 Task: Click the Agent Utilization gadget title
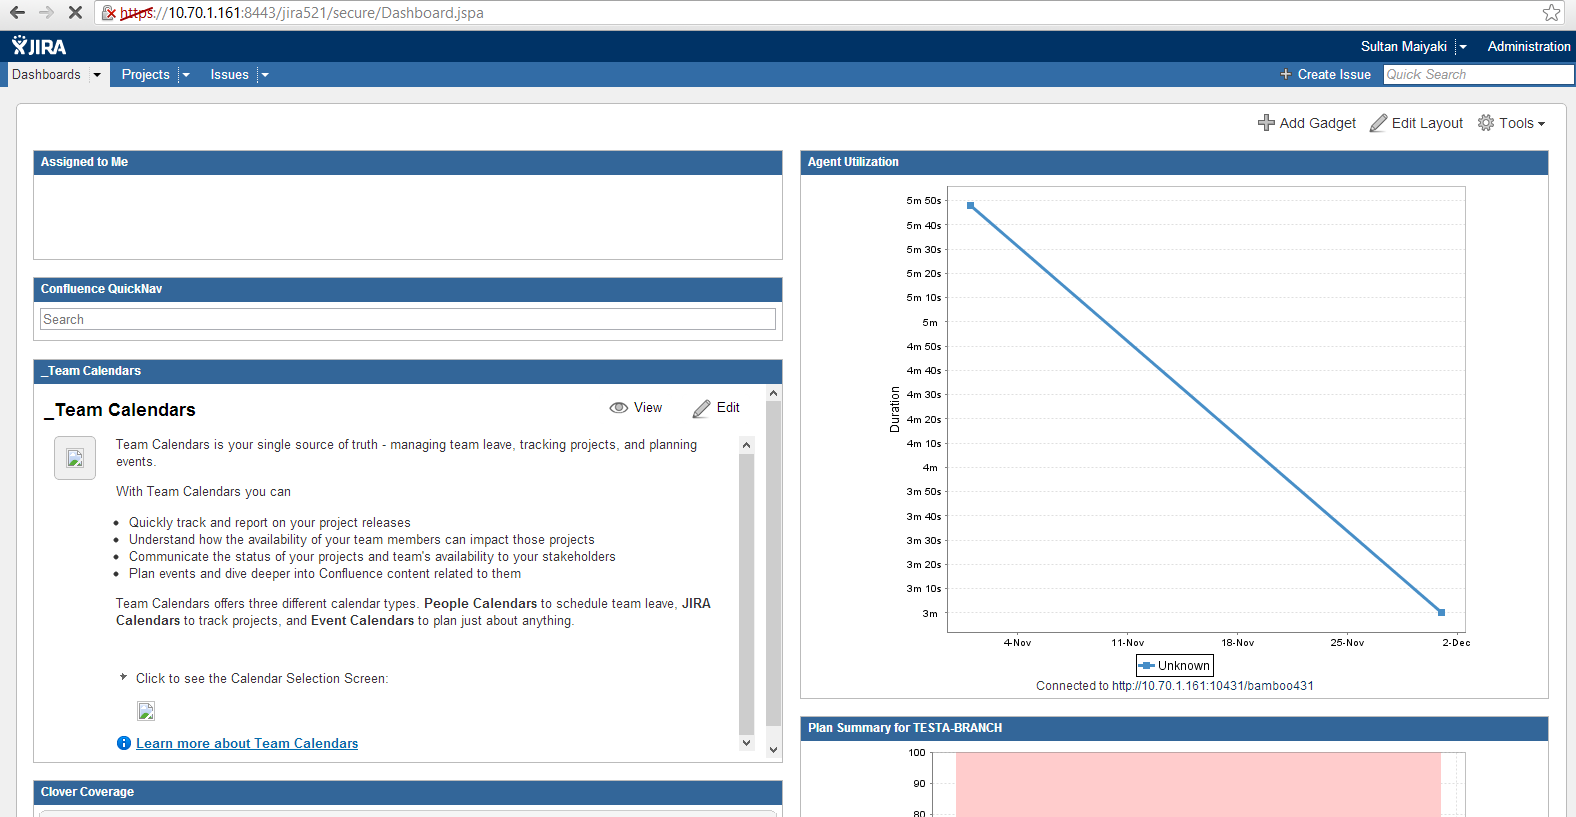pyautogui.click(x=853, y=162)
